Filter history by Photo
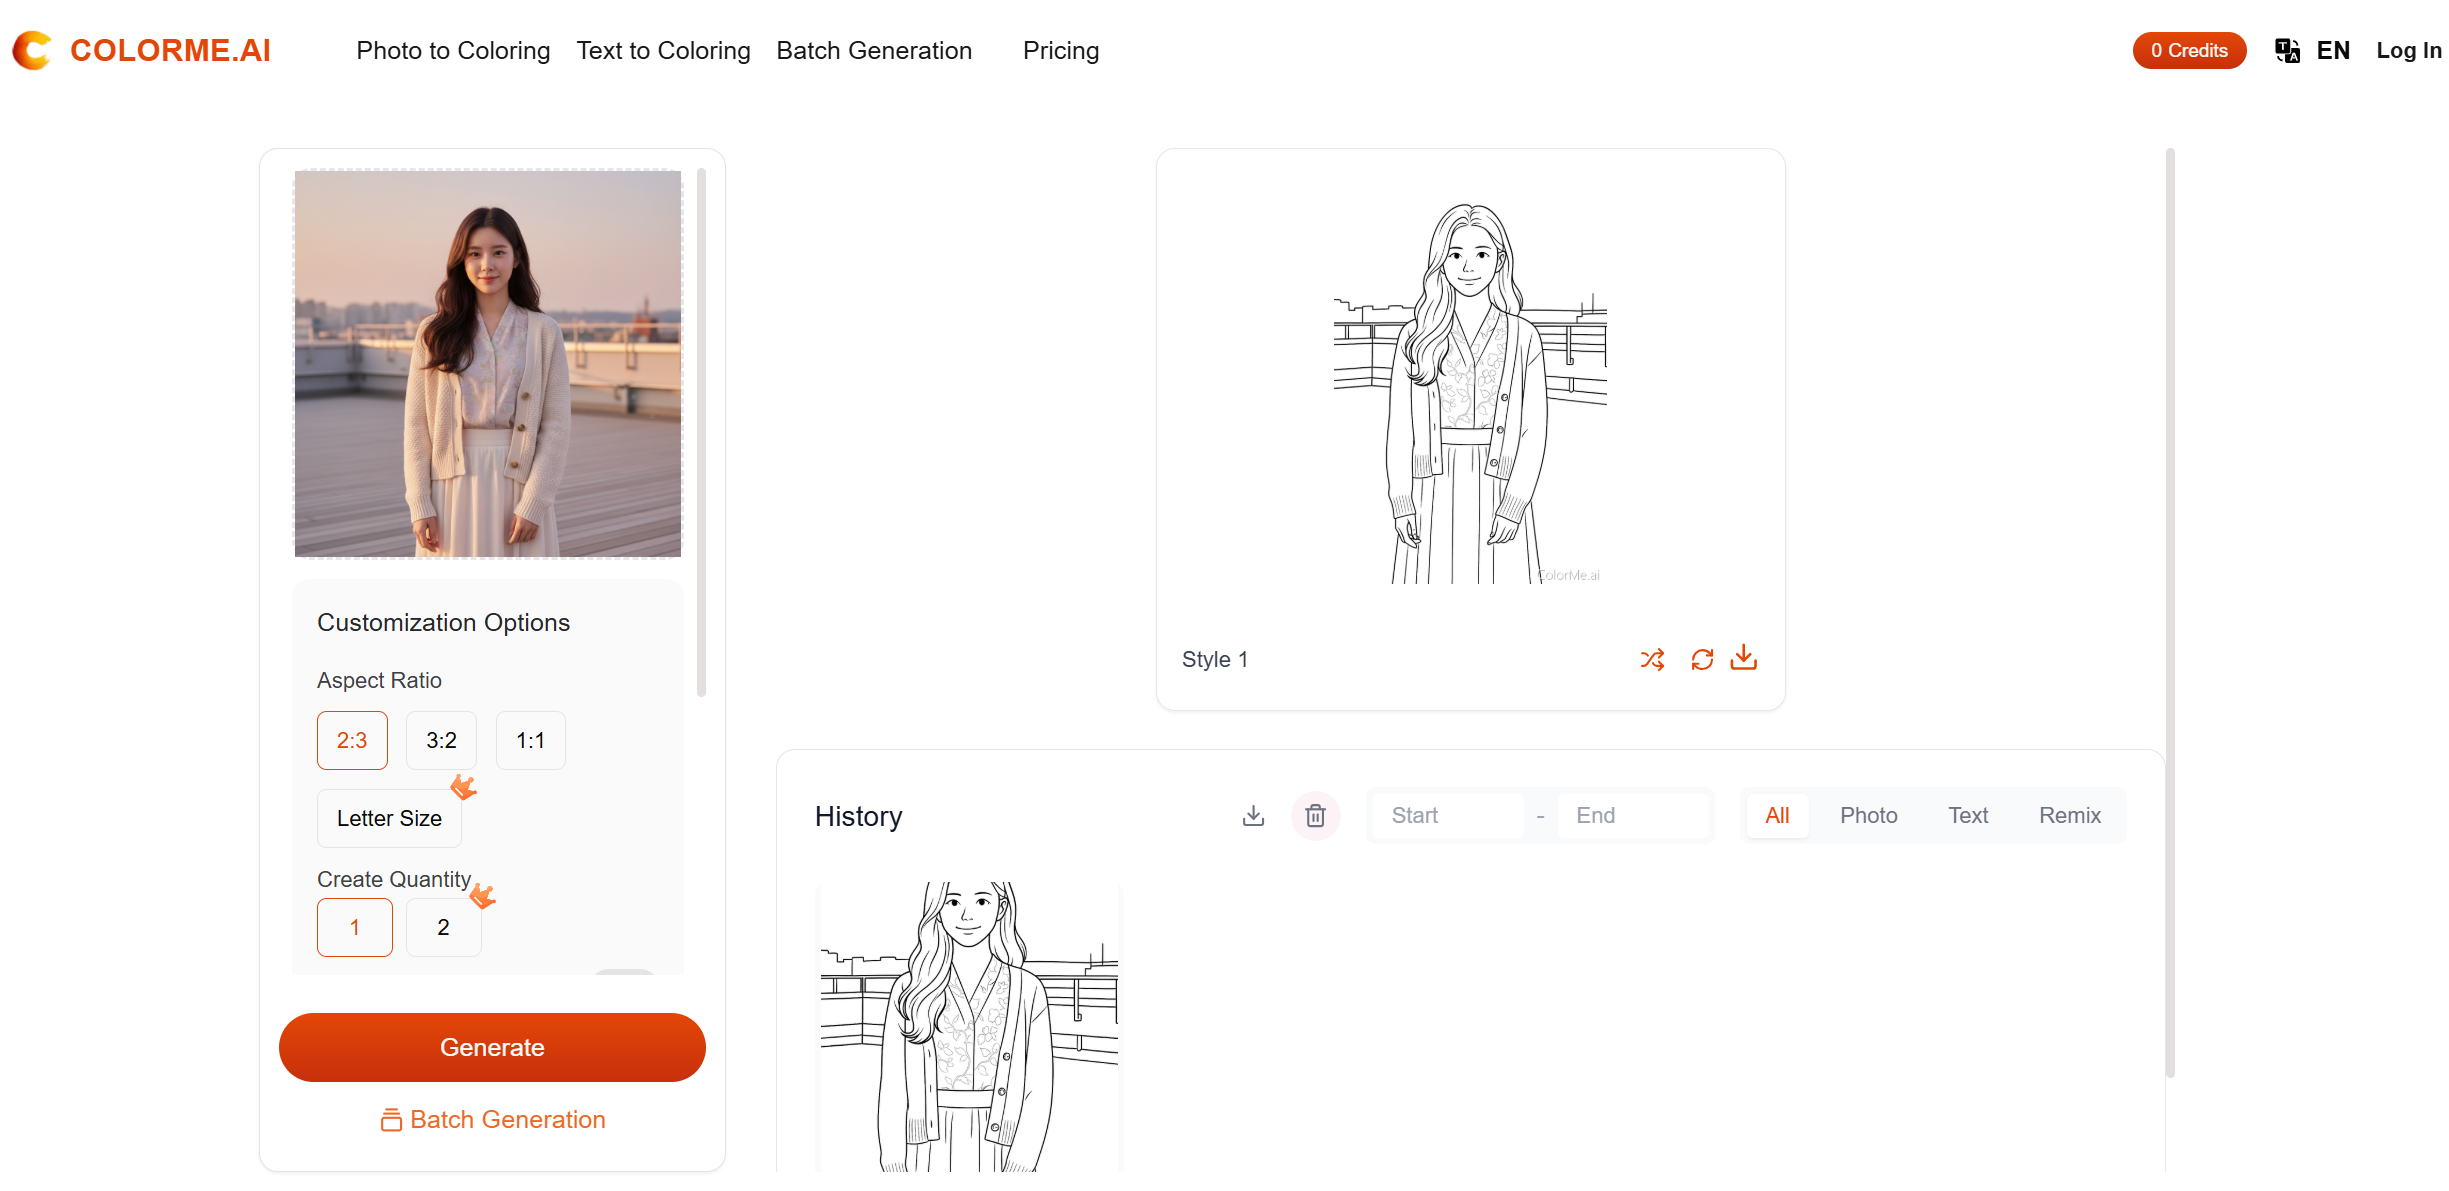 [x=1868, y=815]
